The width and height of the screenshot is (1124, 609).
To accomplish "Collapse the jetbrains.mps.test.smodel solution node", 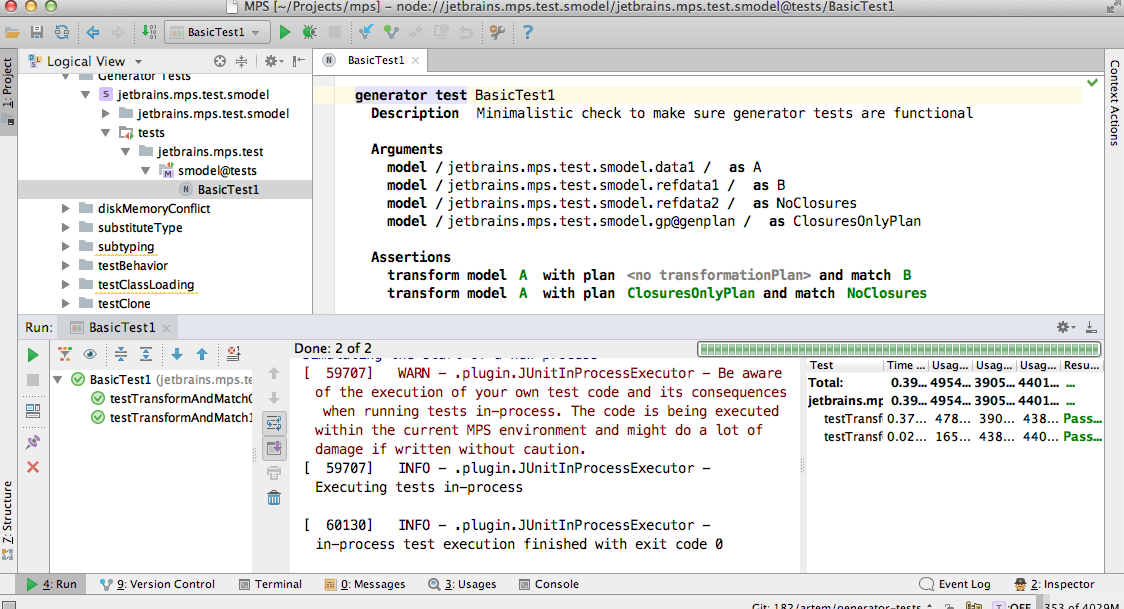I will tap(85, 95).
